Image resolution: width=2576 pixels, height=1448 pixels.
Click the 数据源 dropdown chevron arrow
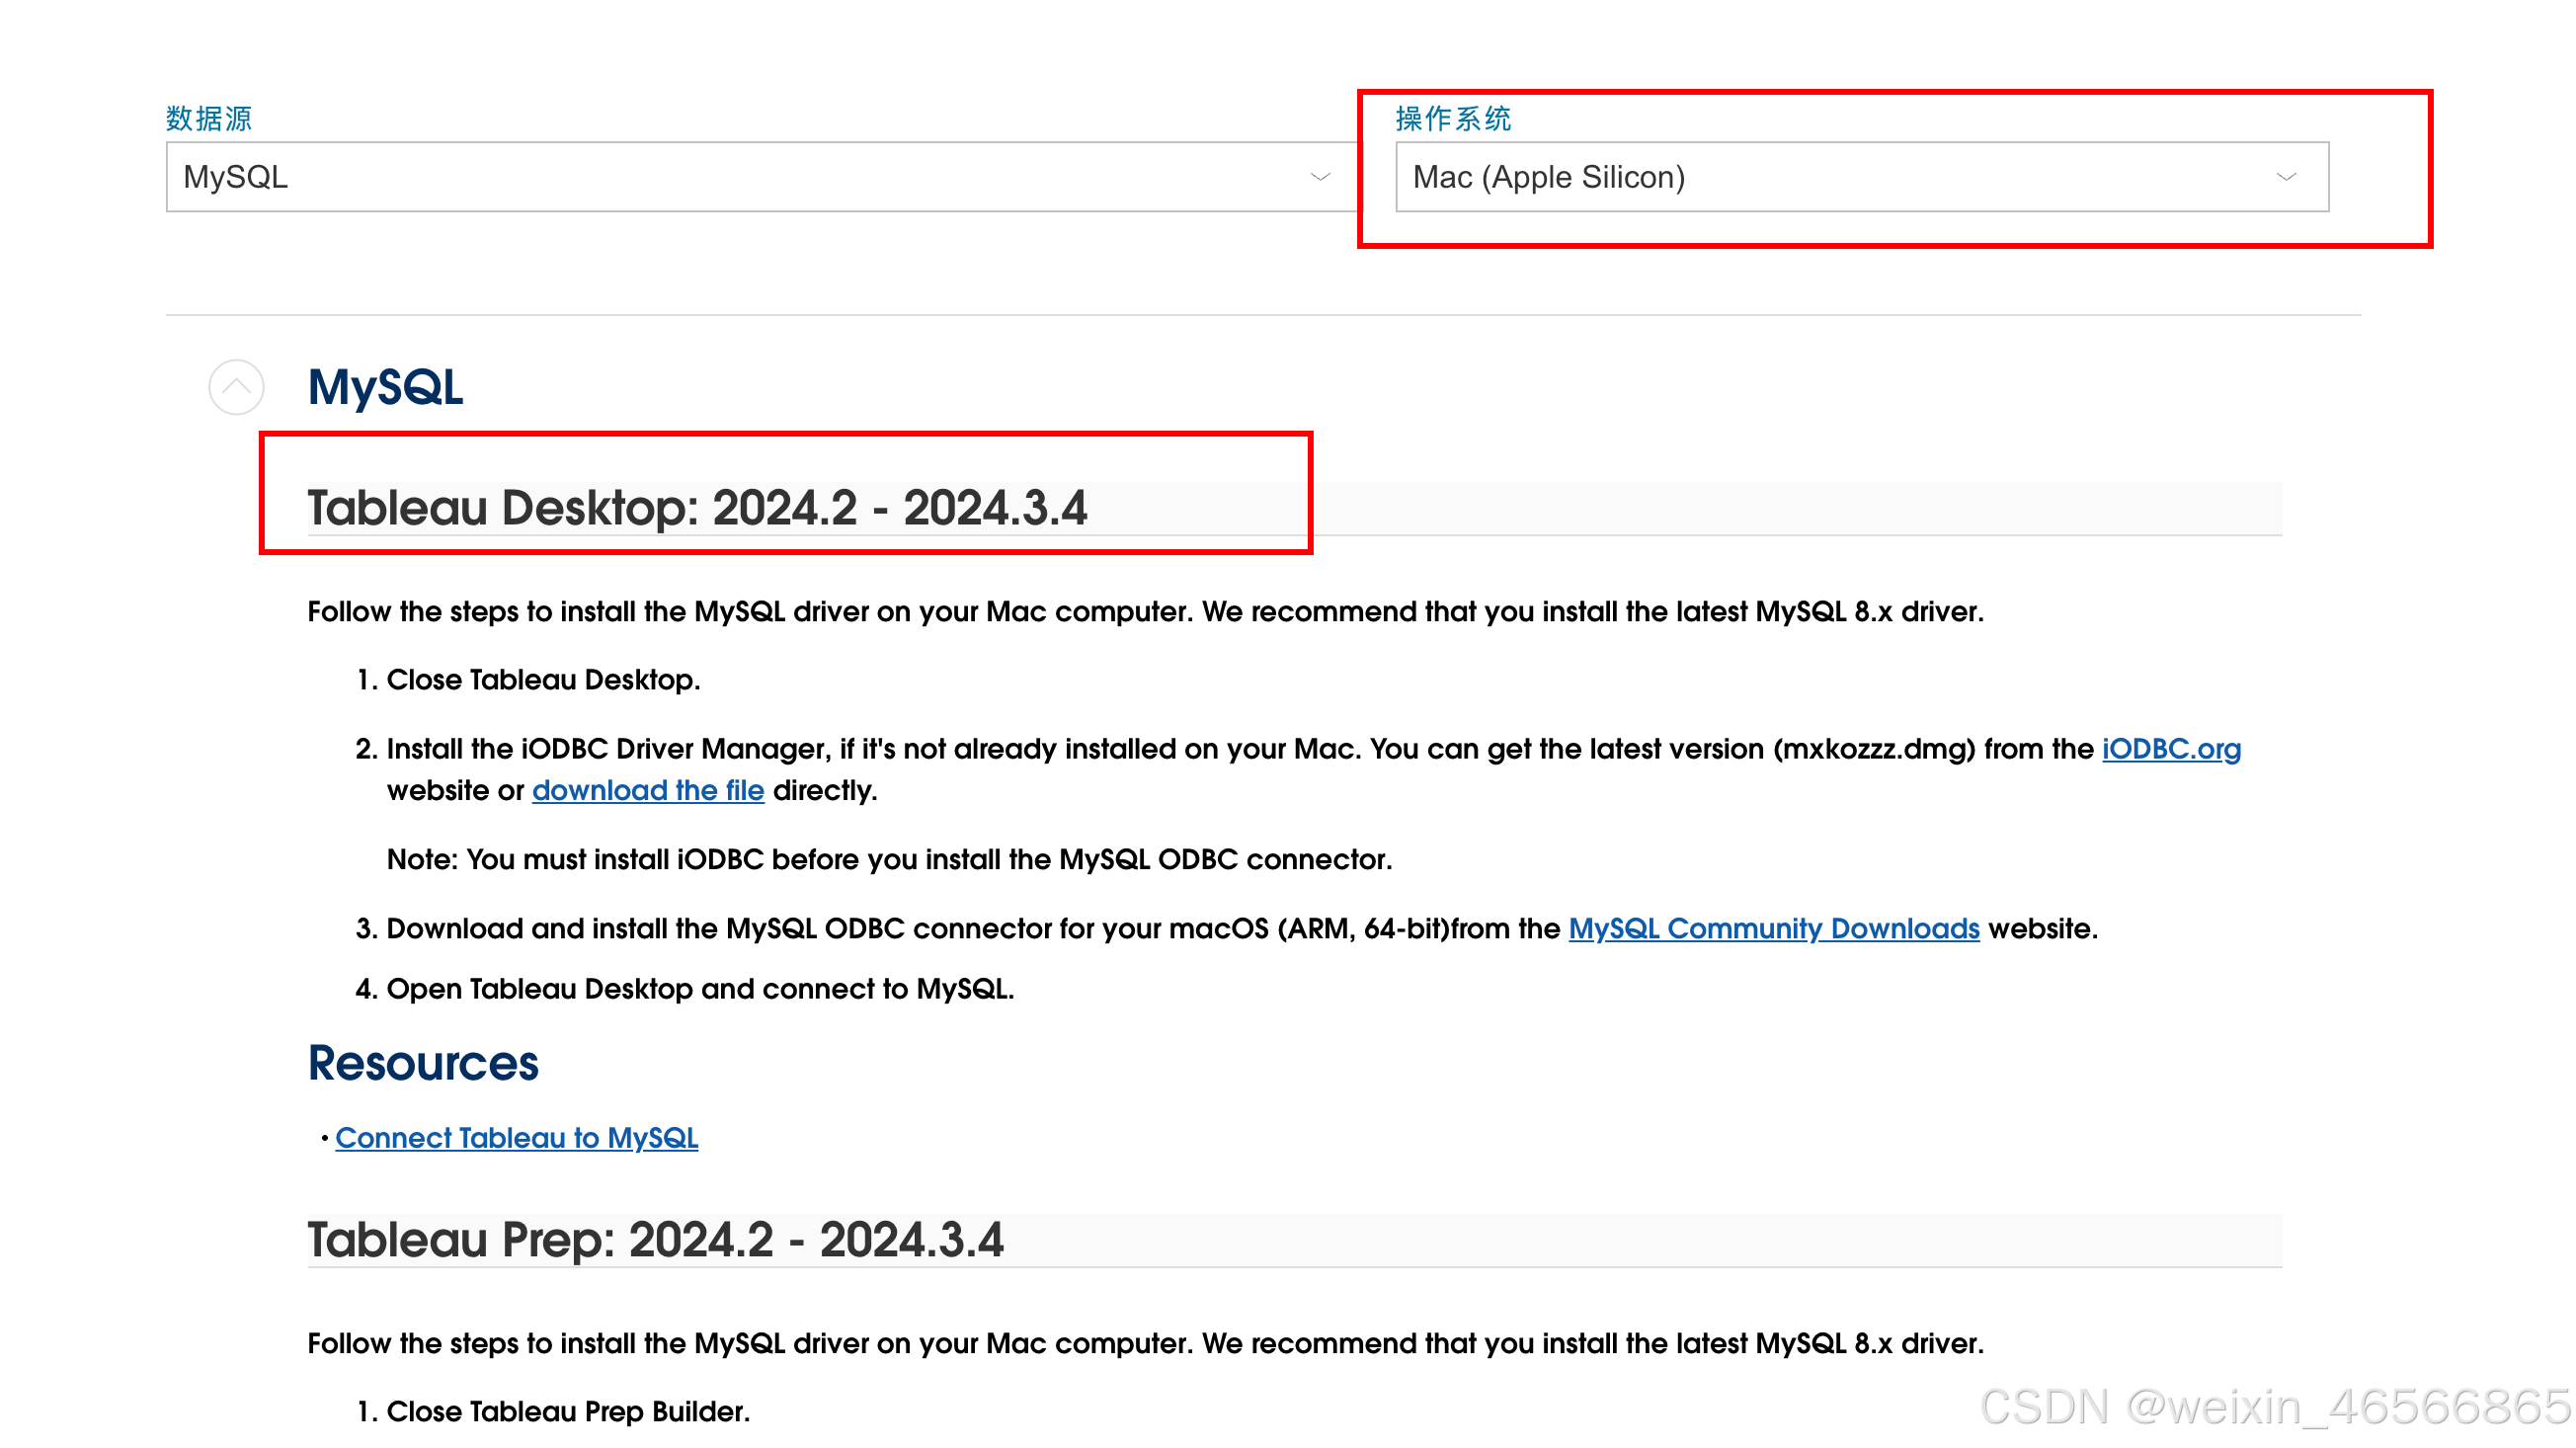click(1320, 177)
